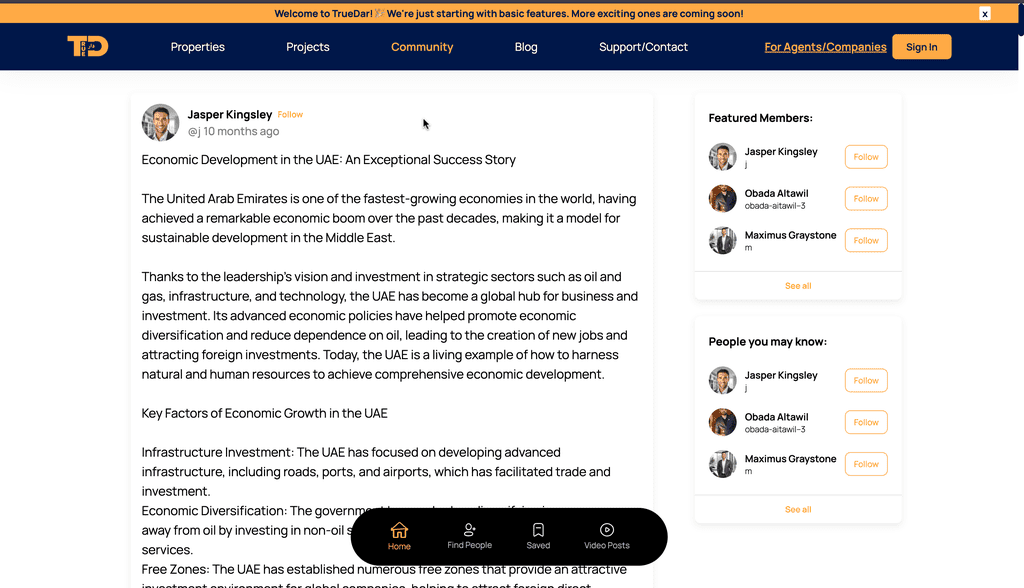Click the For Agents/Companies link
1024x588 pixels.
pos(825,47)
